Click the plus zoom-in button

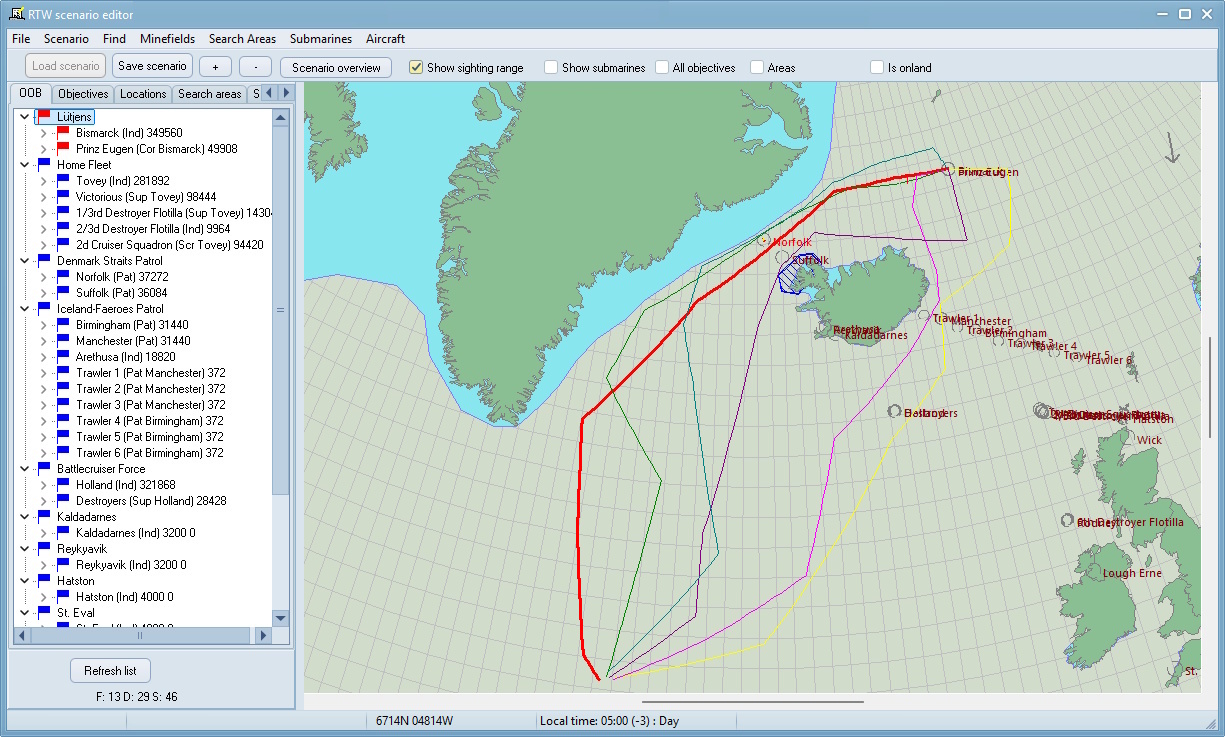coord(215,67)
